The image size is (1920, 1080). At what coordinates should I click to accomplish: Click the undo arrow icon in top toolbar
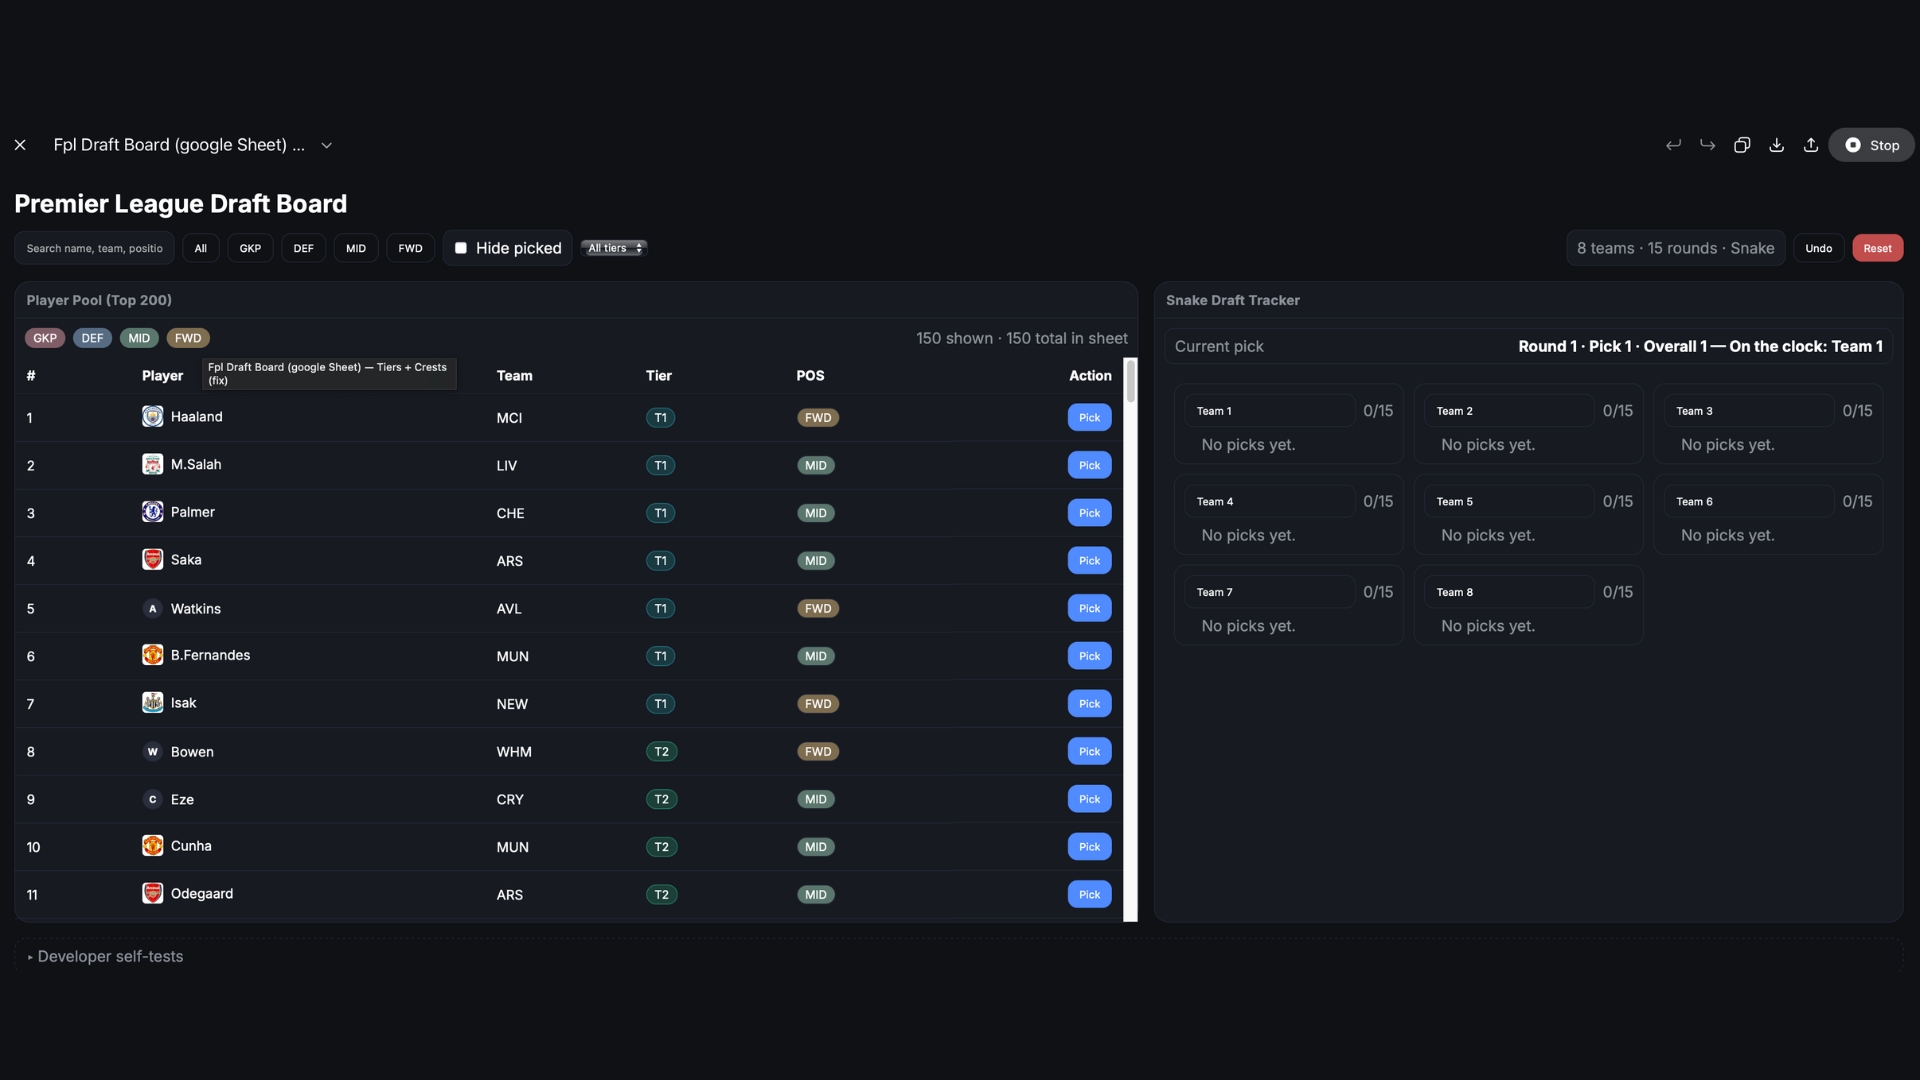(1673, 145)
